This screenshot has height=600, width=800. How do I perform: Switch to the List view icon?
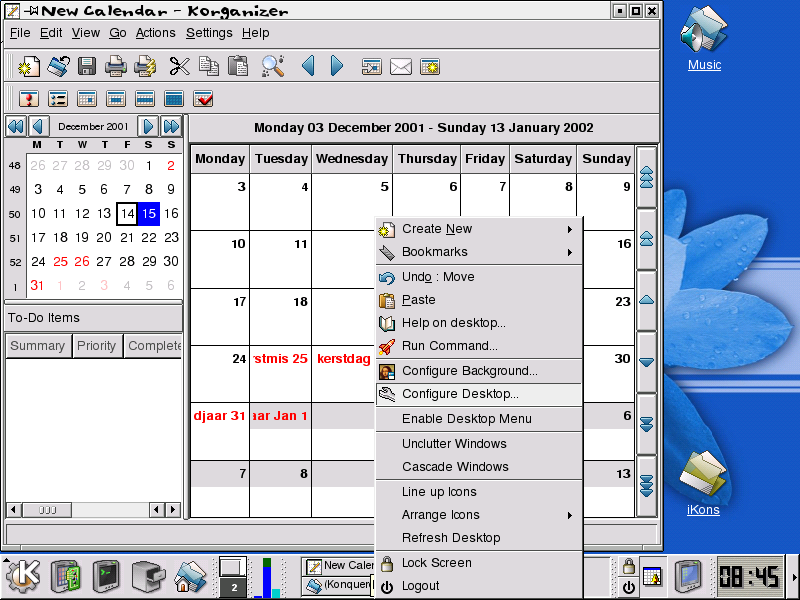point(58,98)
